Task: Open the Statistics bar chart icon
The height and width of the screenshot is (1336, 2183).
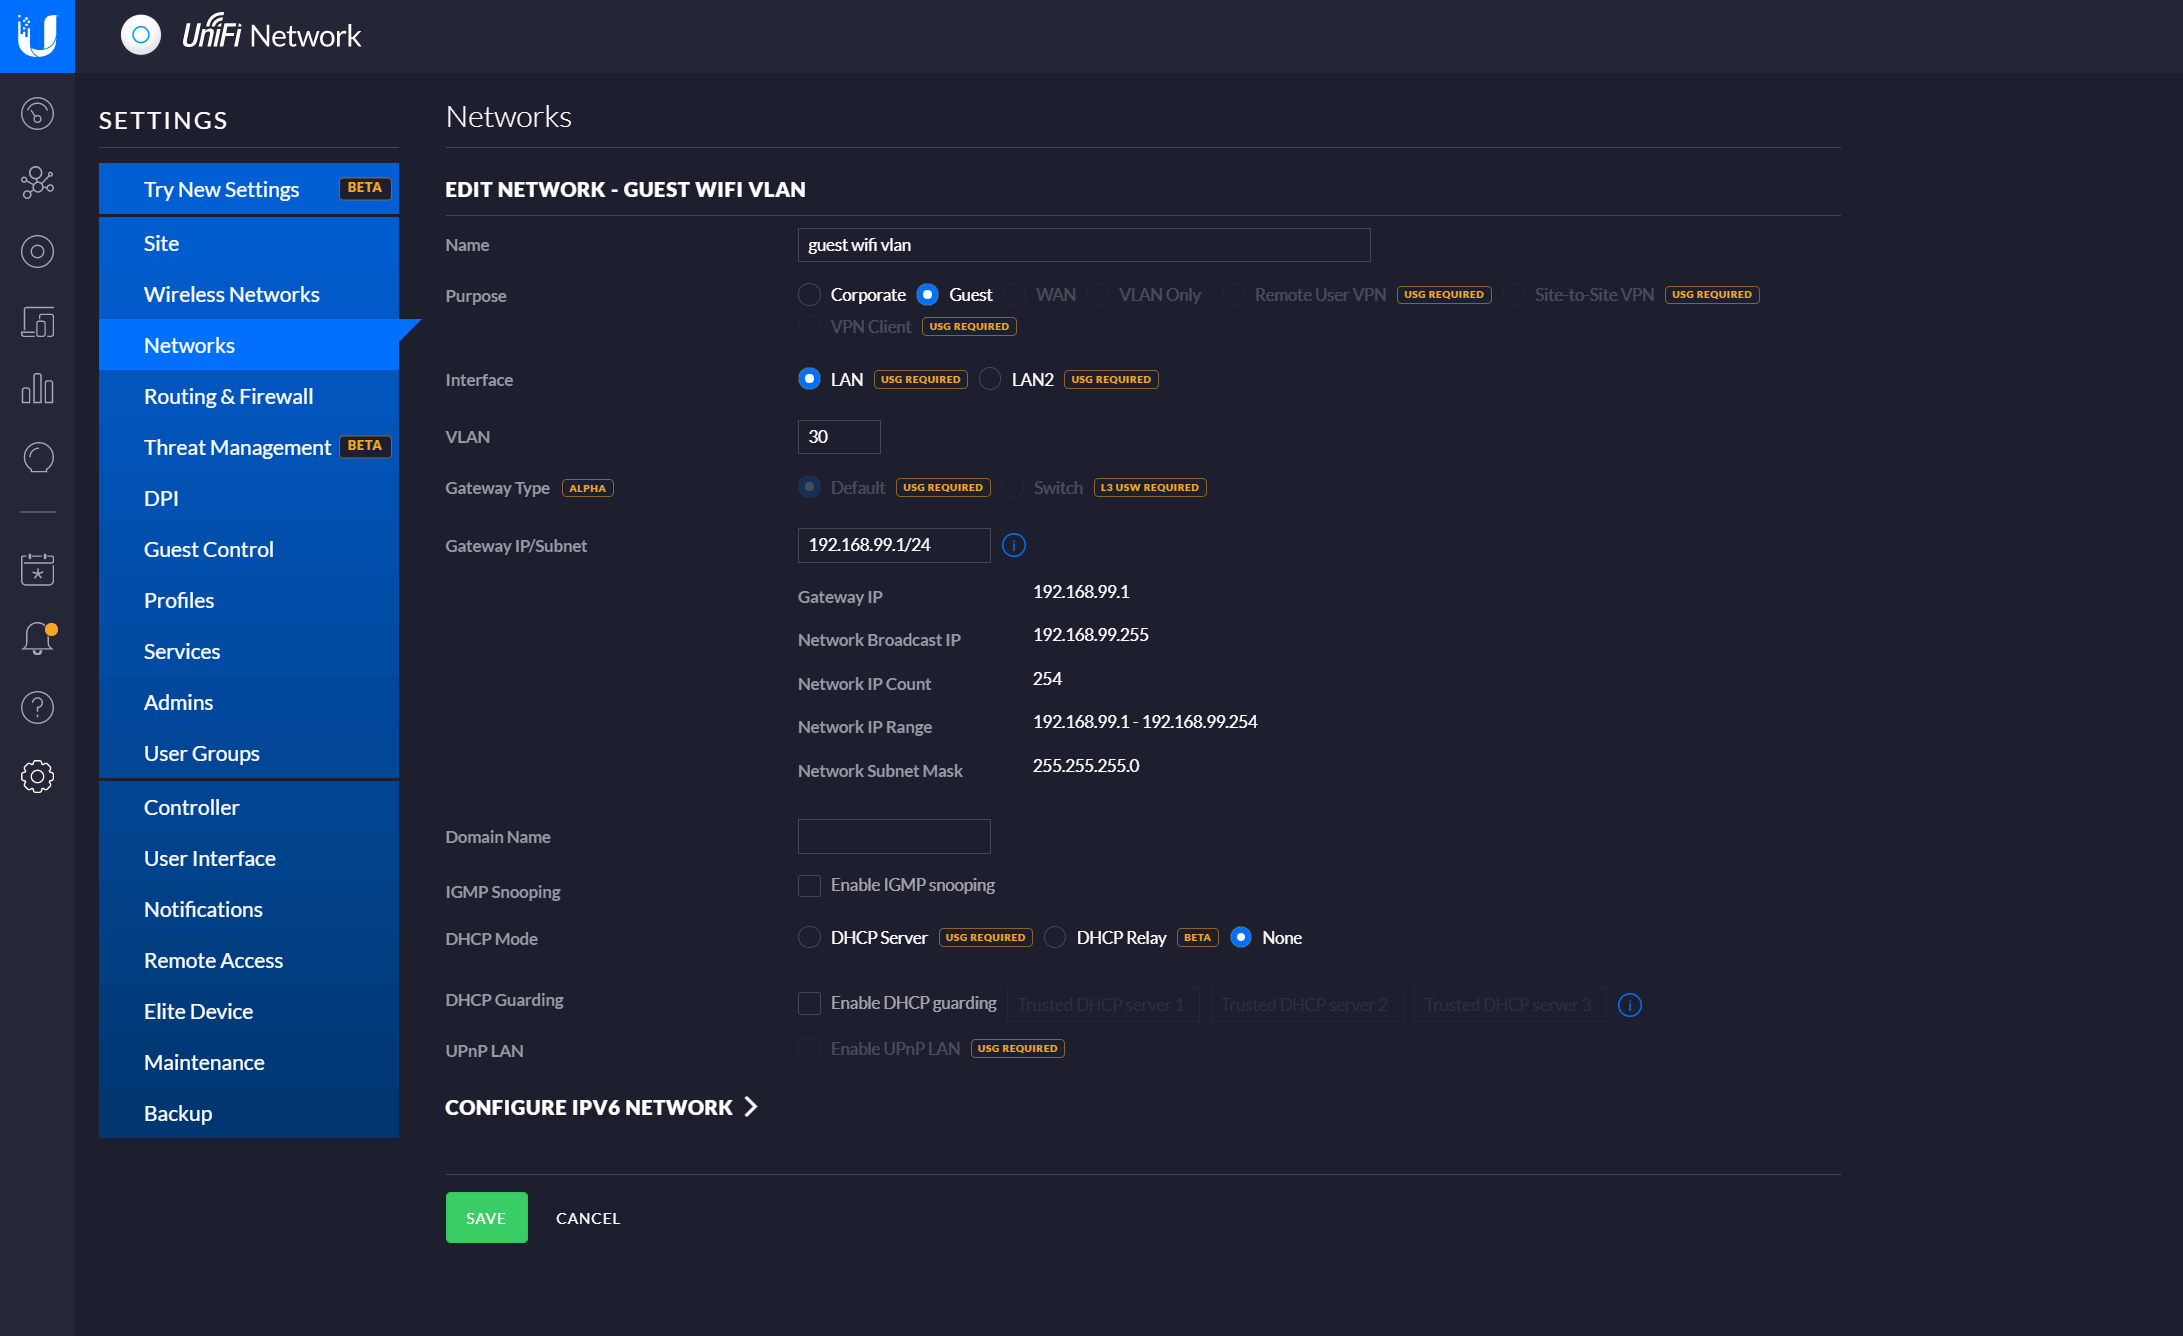Action: (37, 389)
